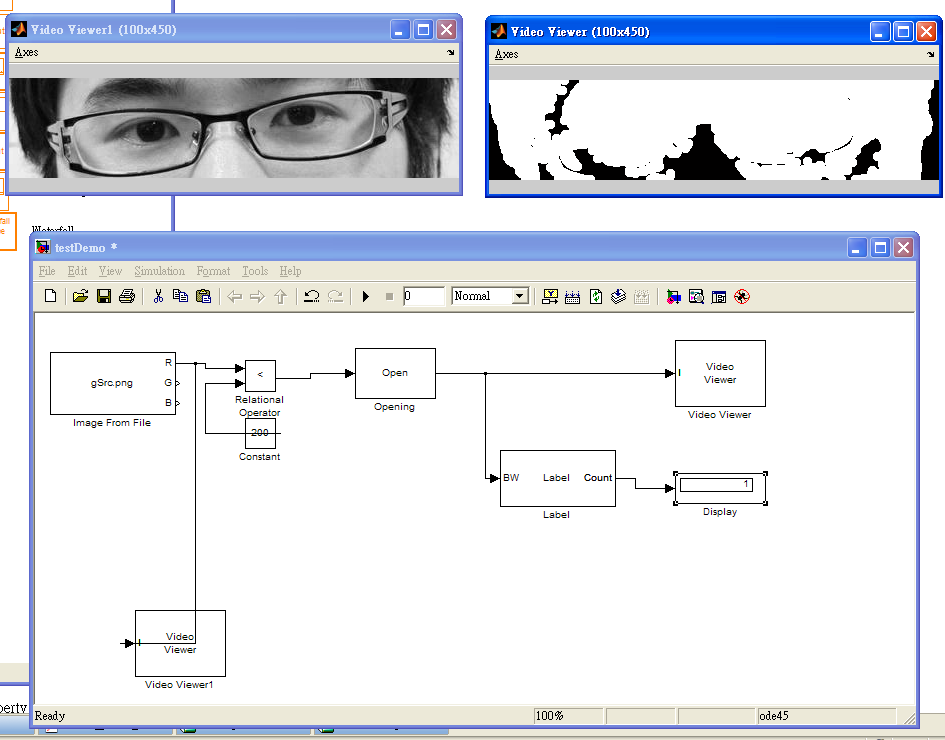
Task: Click the binary image in Video Viewer
Action: click(714, 130)
